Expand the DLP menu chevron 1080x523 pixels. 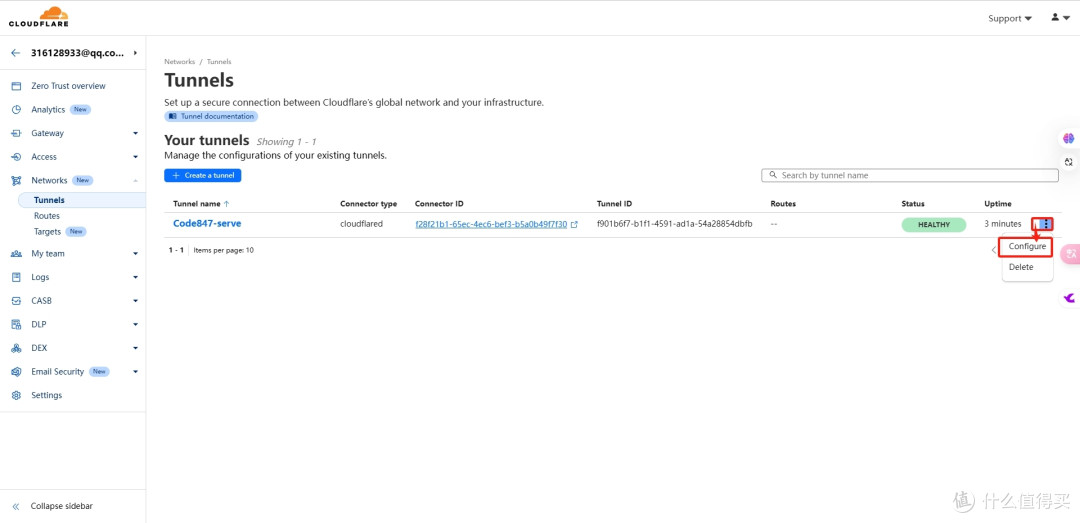click(x=136, y=324)
